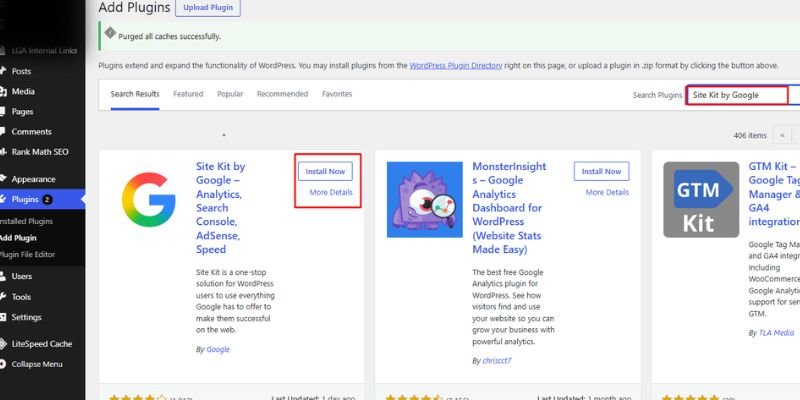Click the Media icon in sidebar
Viewport: 800px width, 400px height.
(x=3, y=91)
